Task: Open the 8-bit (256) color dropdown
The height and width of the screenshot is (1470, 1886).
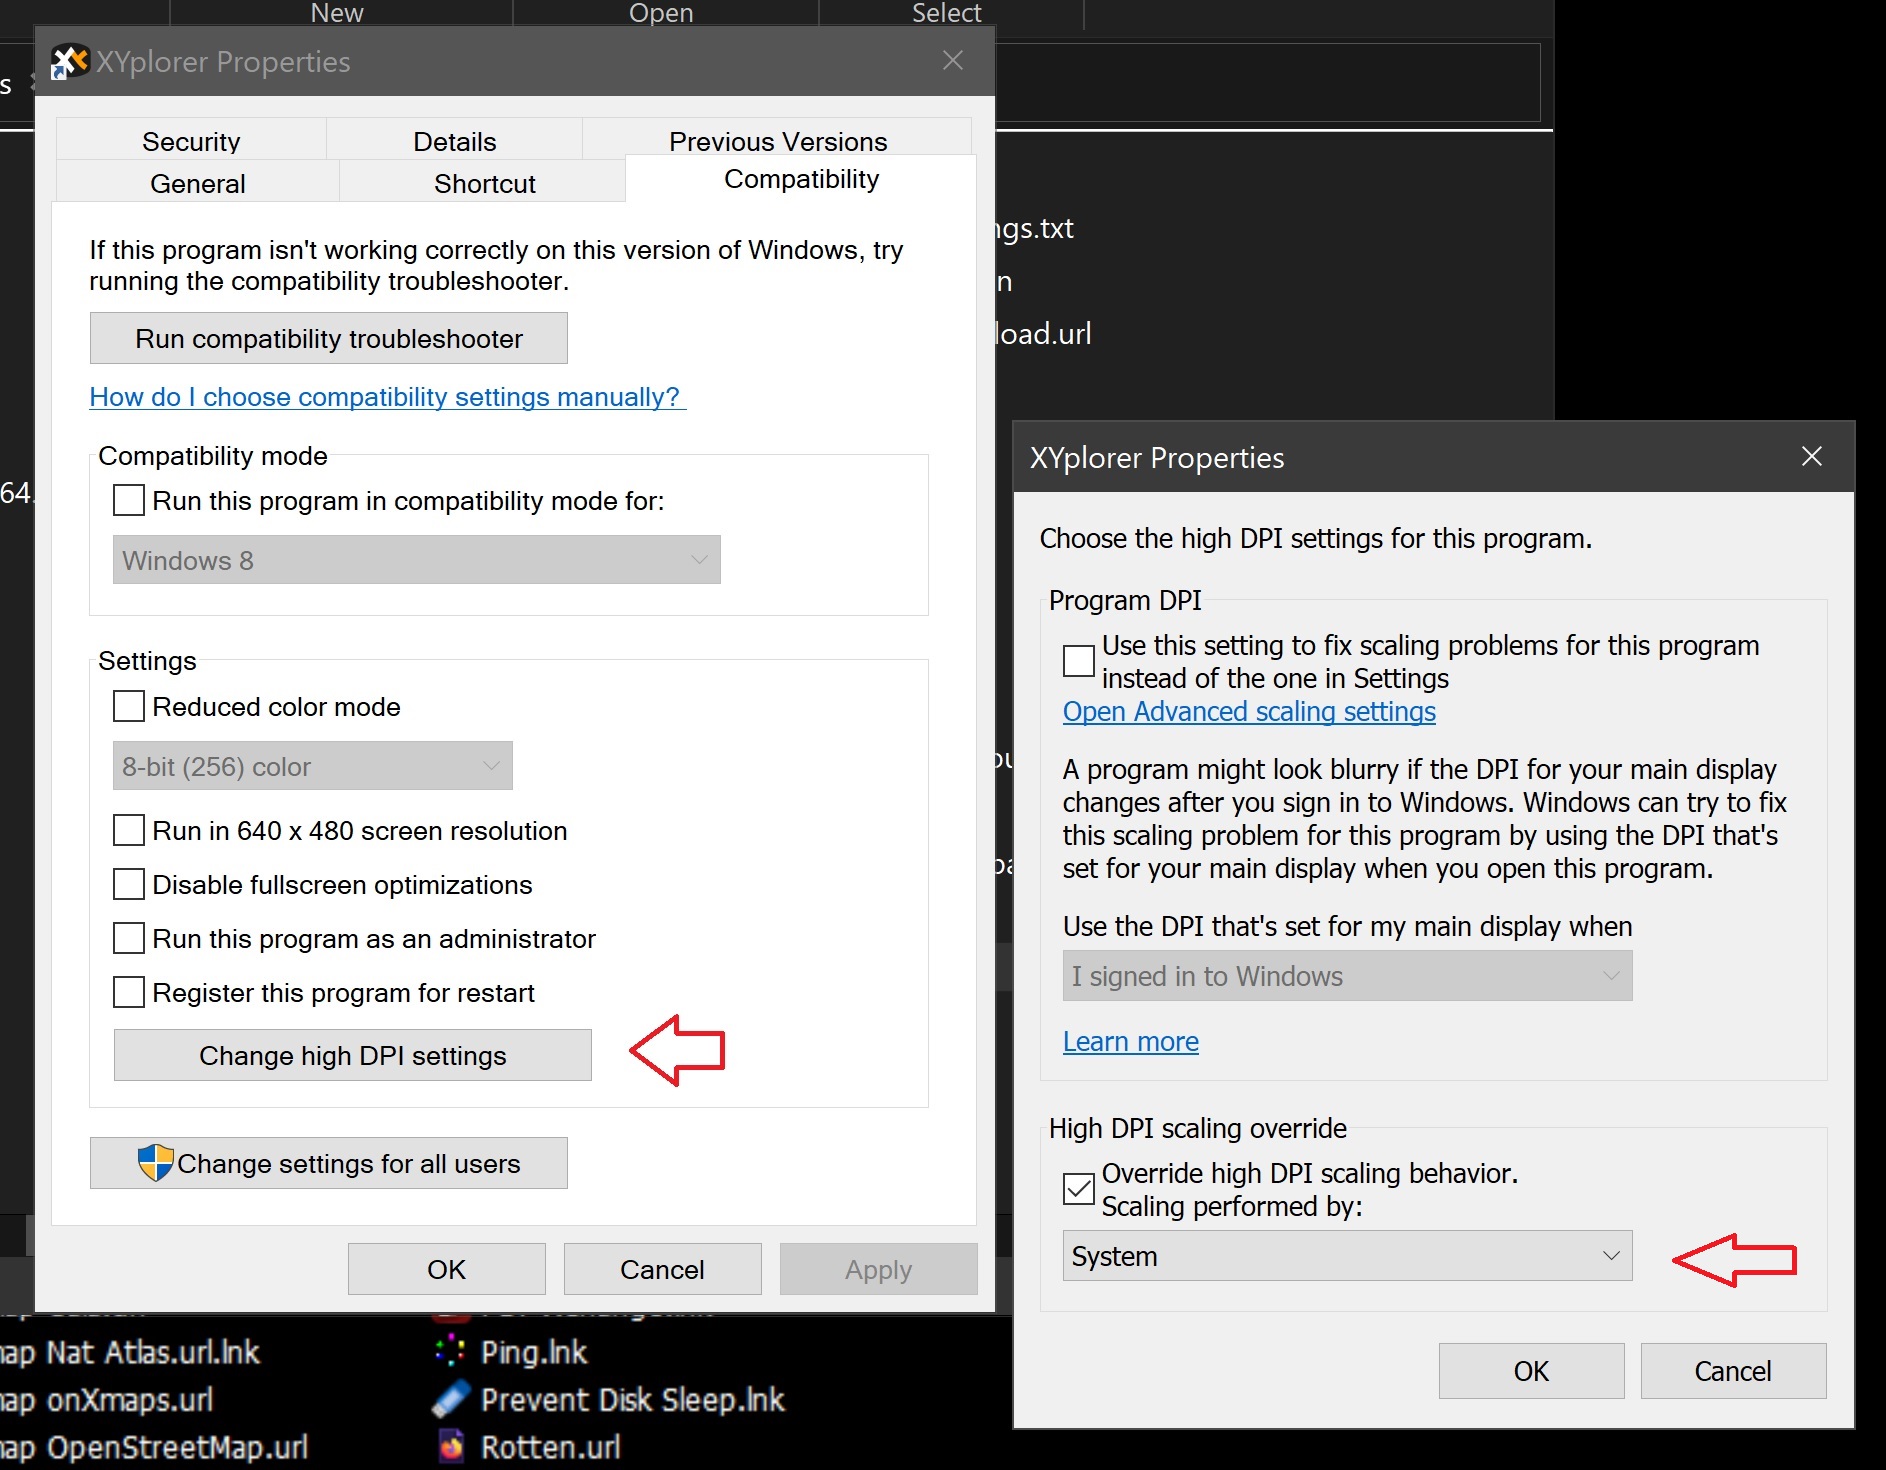Action: pos(313,766)
